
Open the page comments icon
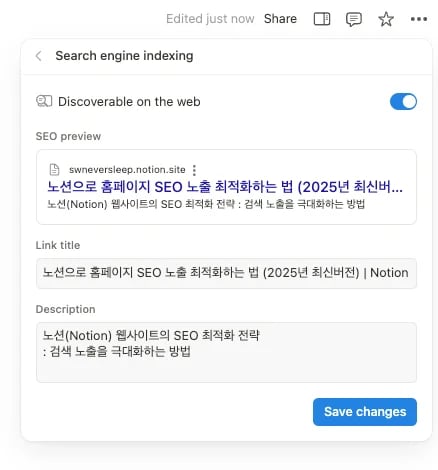pyautogui.click(x=354, y=19)
